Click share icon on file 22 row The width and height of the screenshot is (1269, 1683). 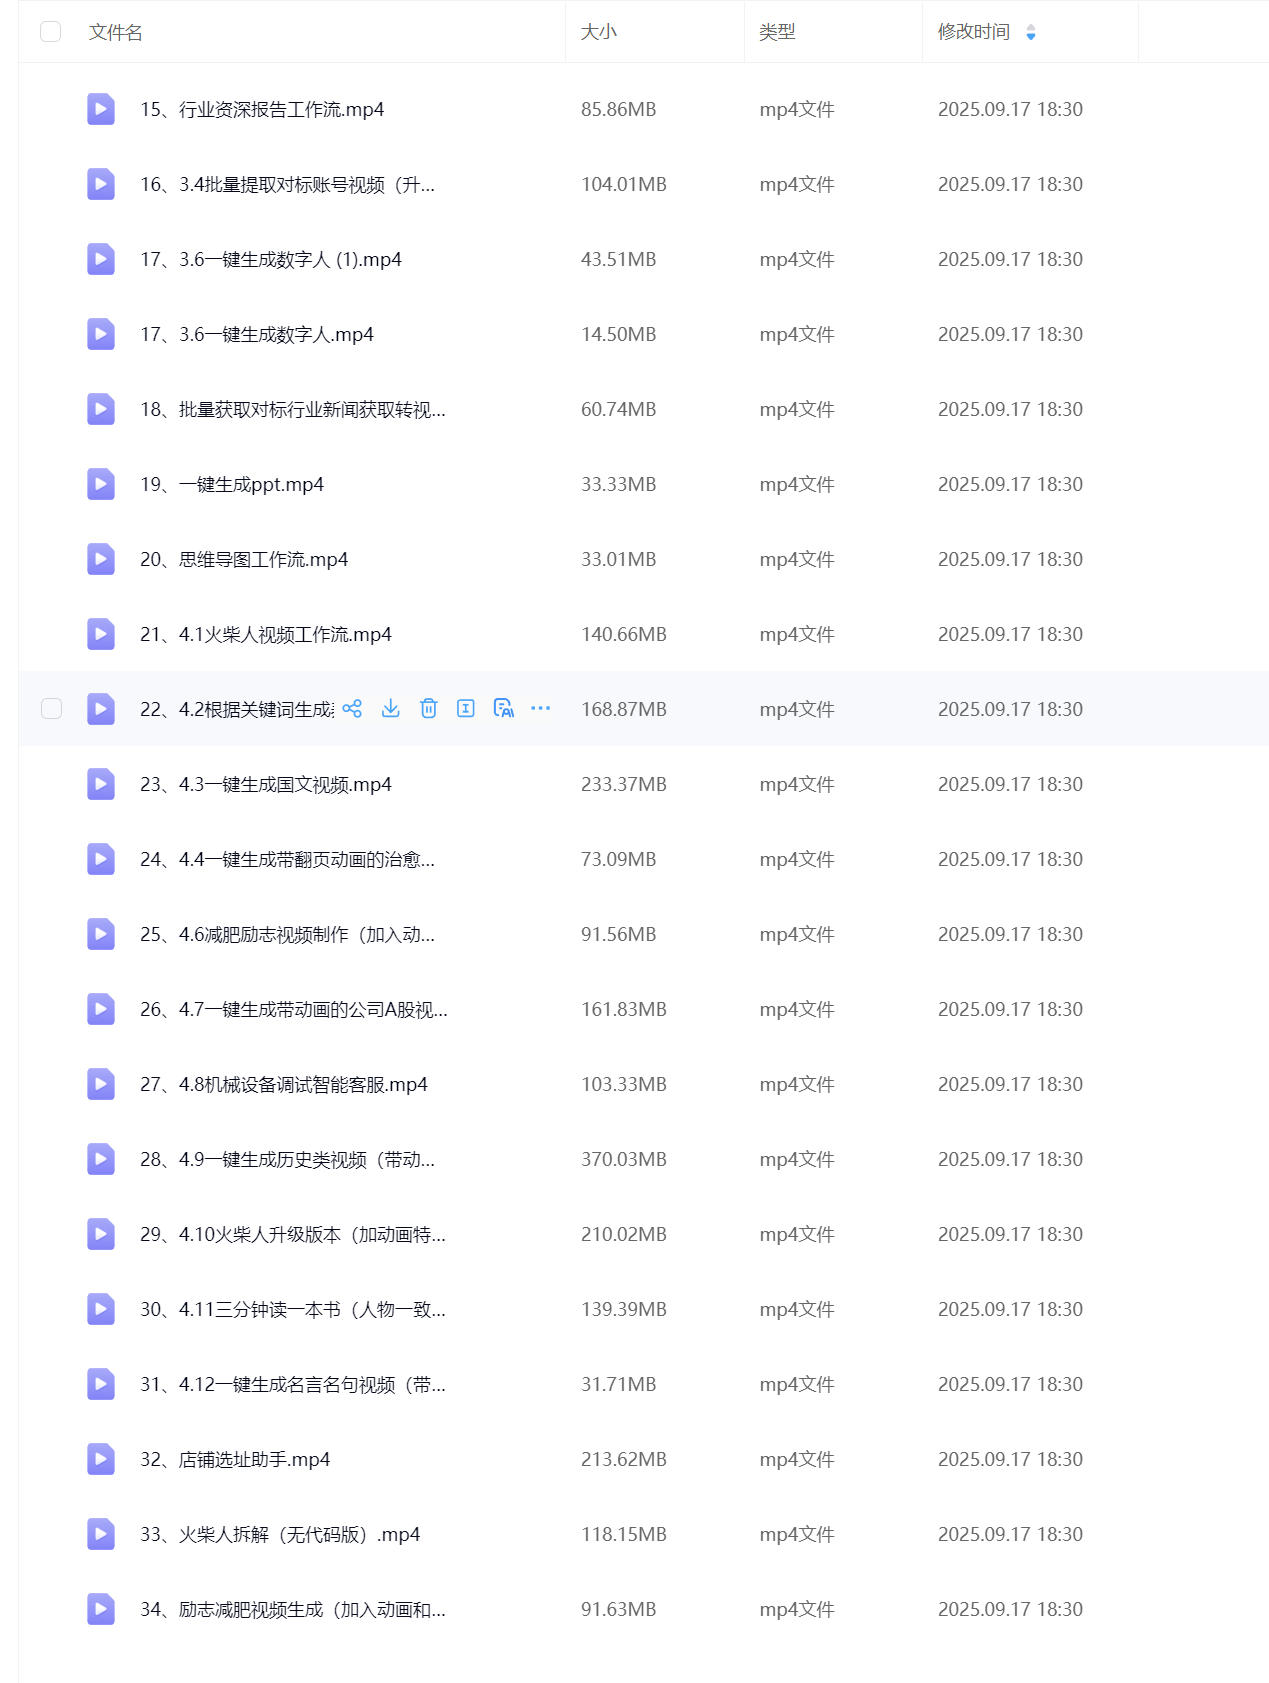[x=352, y=709]
